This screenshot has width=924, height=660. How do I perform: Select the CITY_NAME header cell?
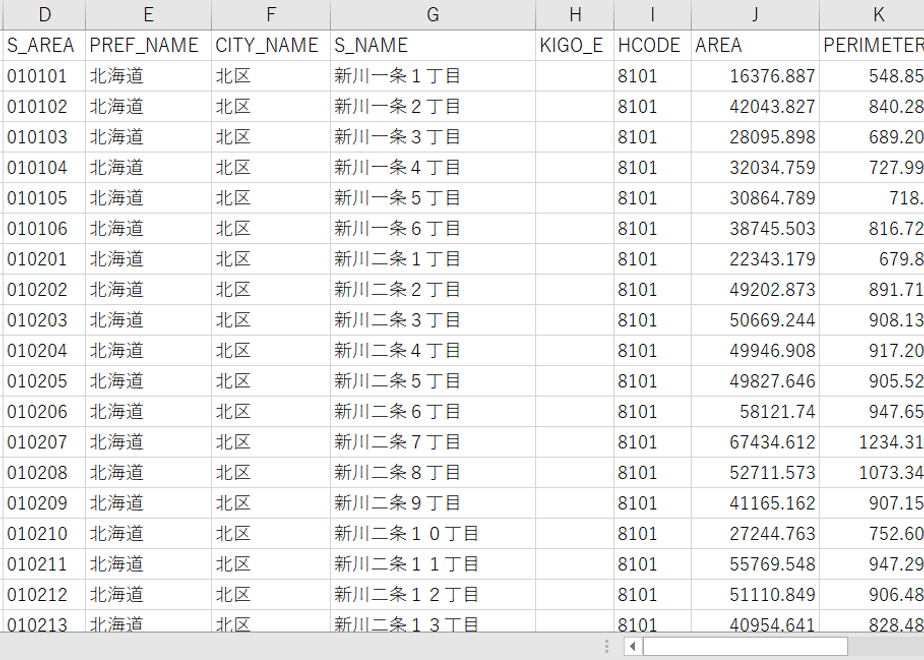[270, 45]
